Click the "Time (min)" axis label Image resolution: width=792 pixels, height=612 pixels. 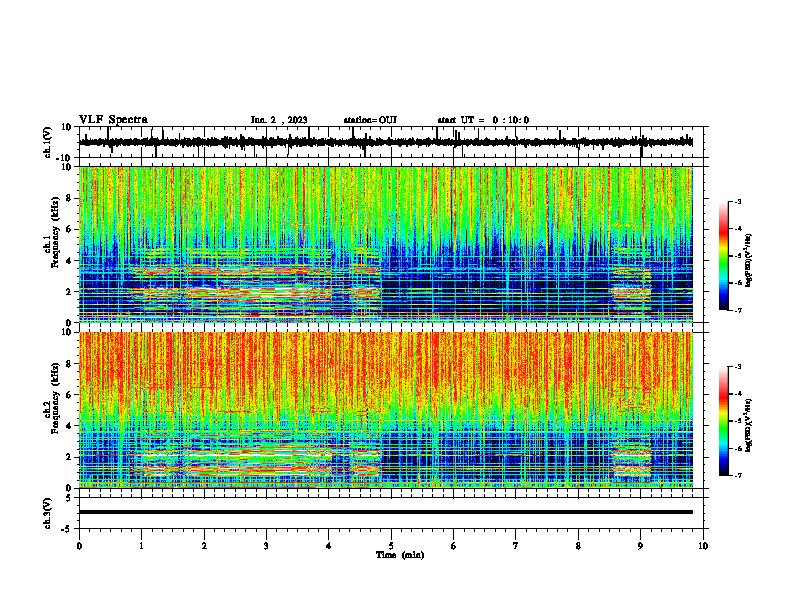click(x=400, y=555)
